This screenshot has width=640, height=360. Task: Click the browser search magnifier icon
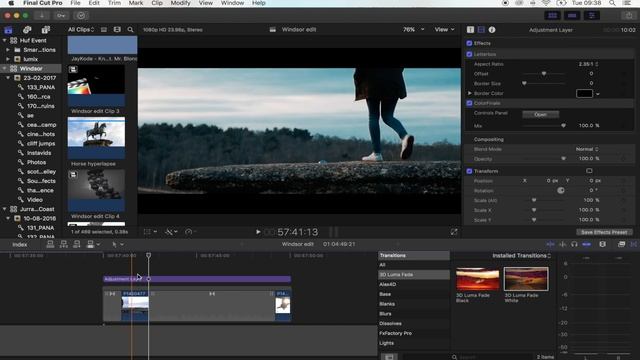(130, 30)
